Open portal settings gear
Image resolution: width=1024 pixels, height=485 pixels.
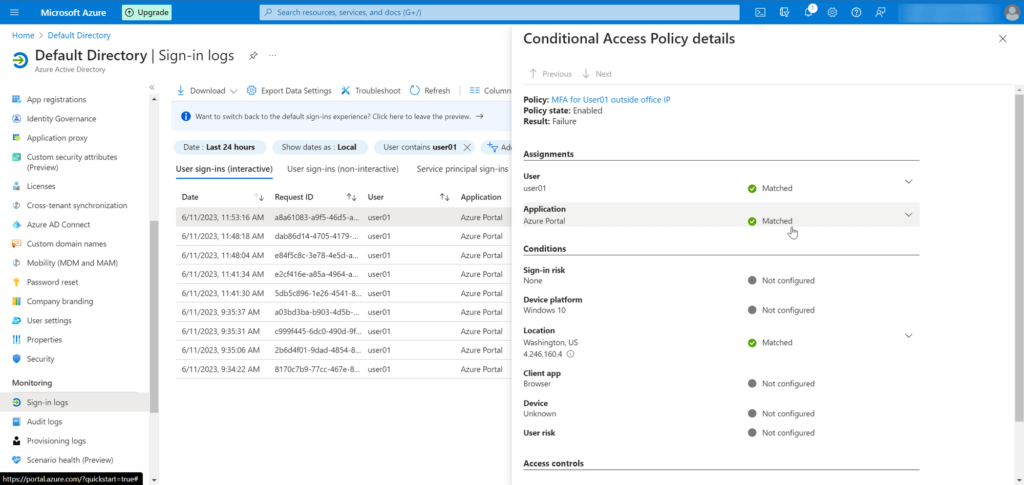pos(832,12)
